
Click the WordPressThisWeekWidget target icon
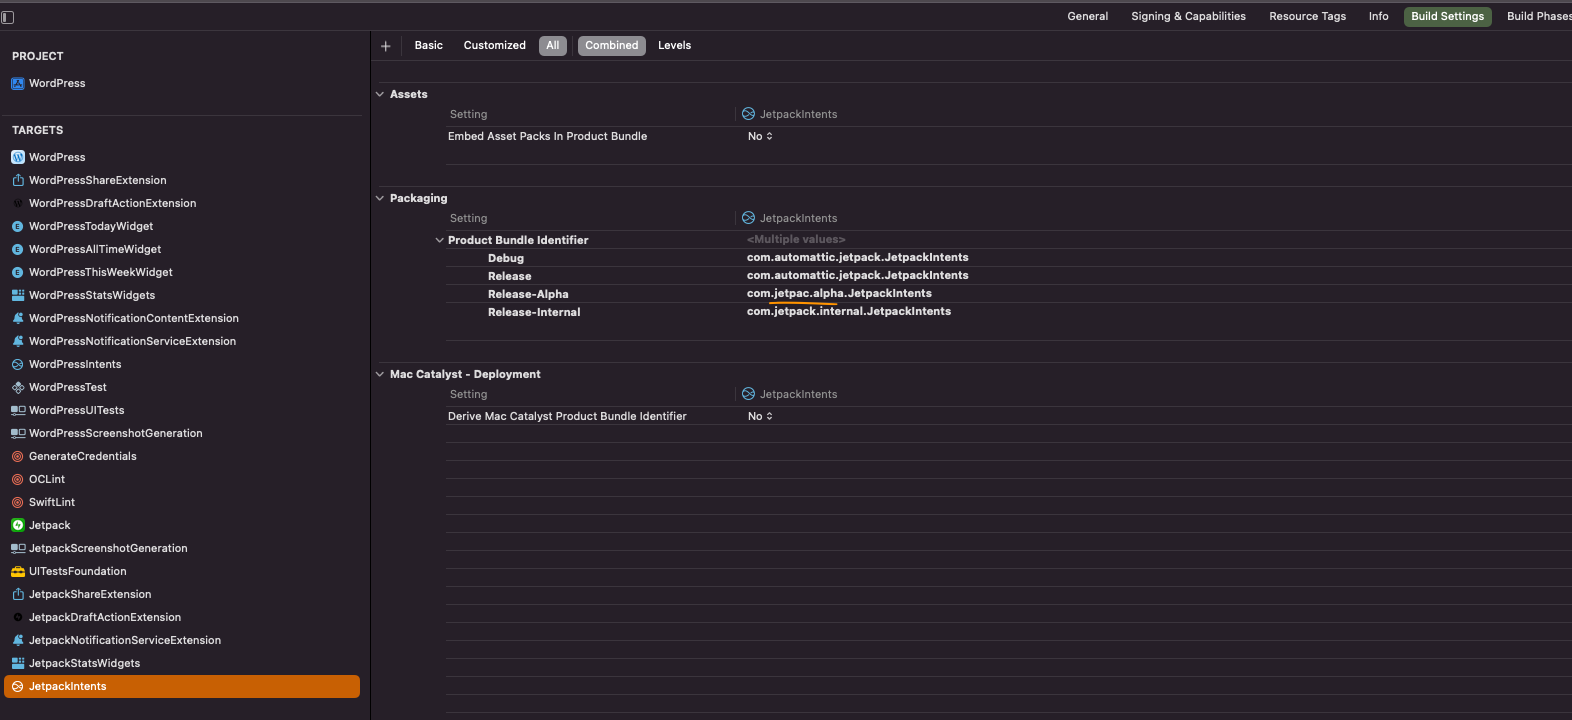tap(18, 272)
